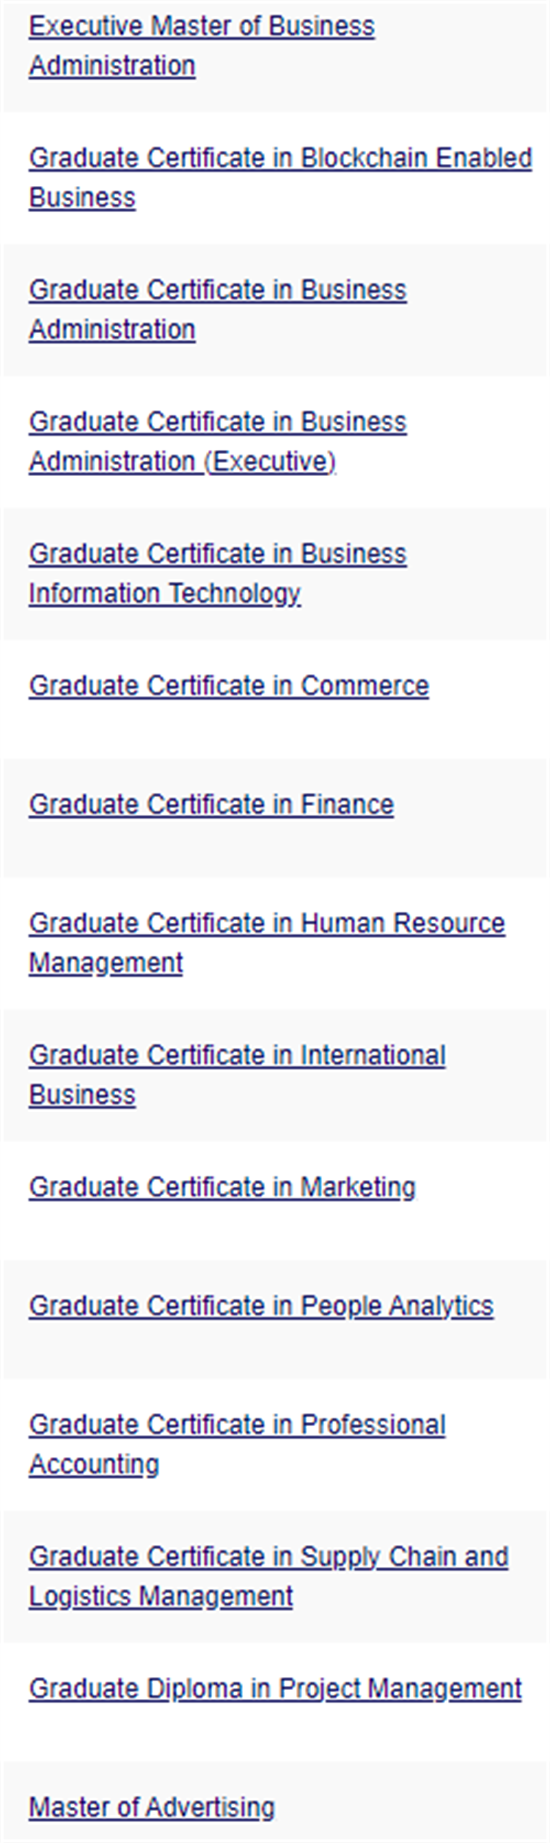
Task: Click 'Logistics Management' line of Supply Chain link
Action: [161, 1597]
